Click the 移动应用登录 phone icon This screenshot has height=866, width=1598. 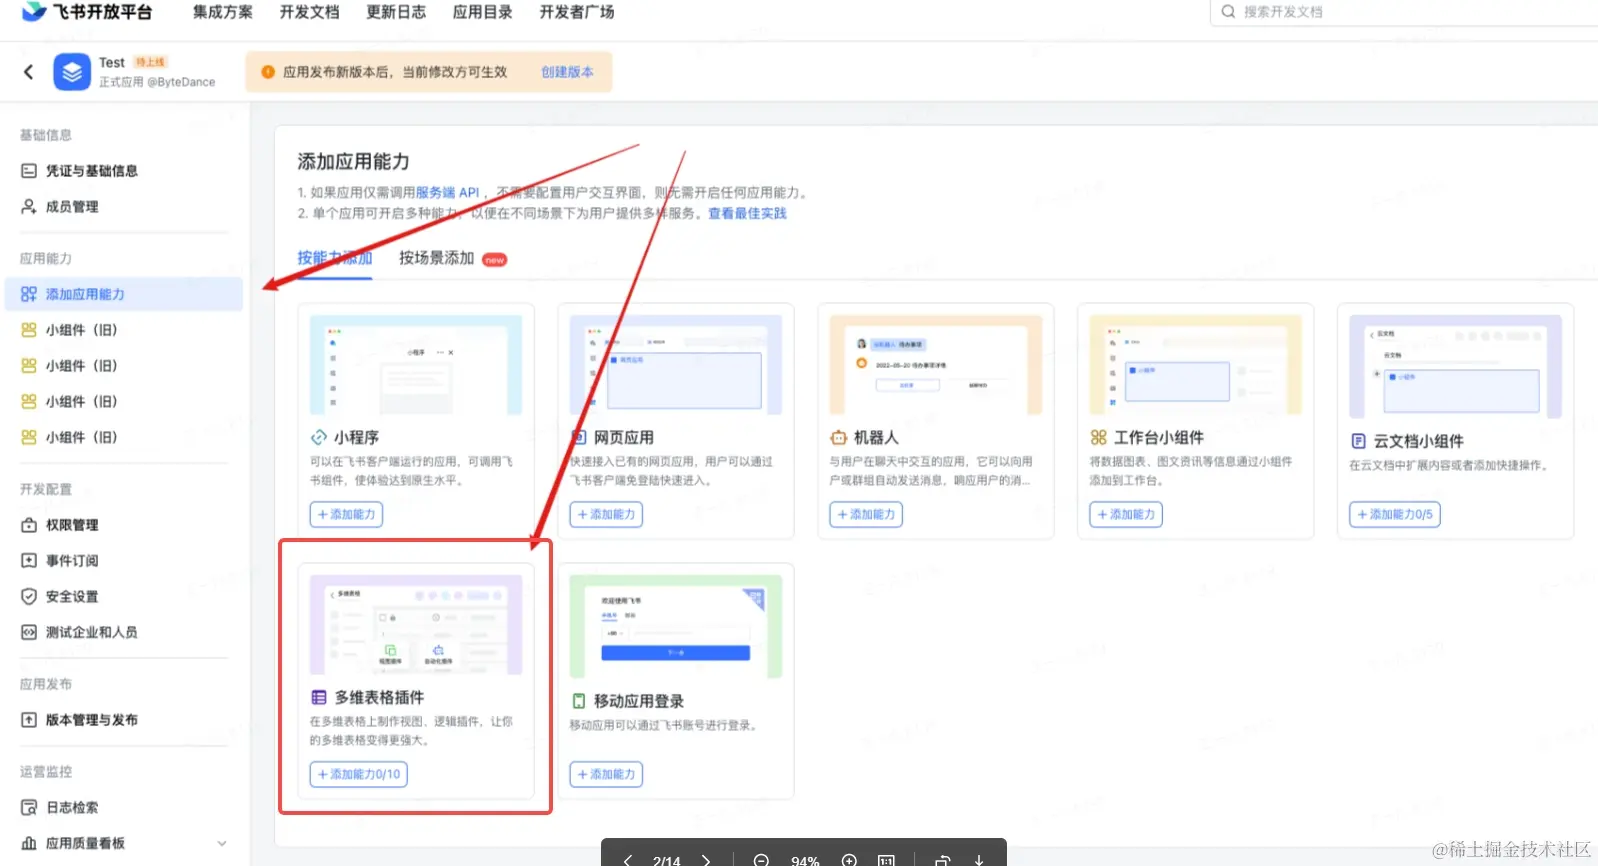pos(578,701)
